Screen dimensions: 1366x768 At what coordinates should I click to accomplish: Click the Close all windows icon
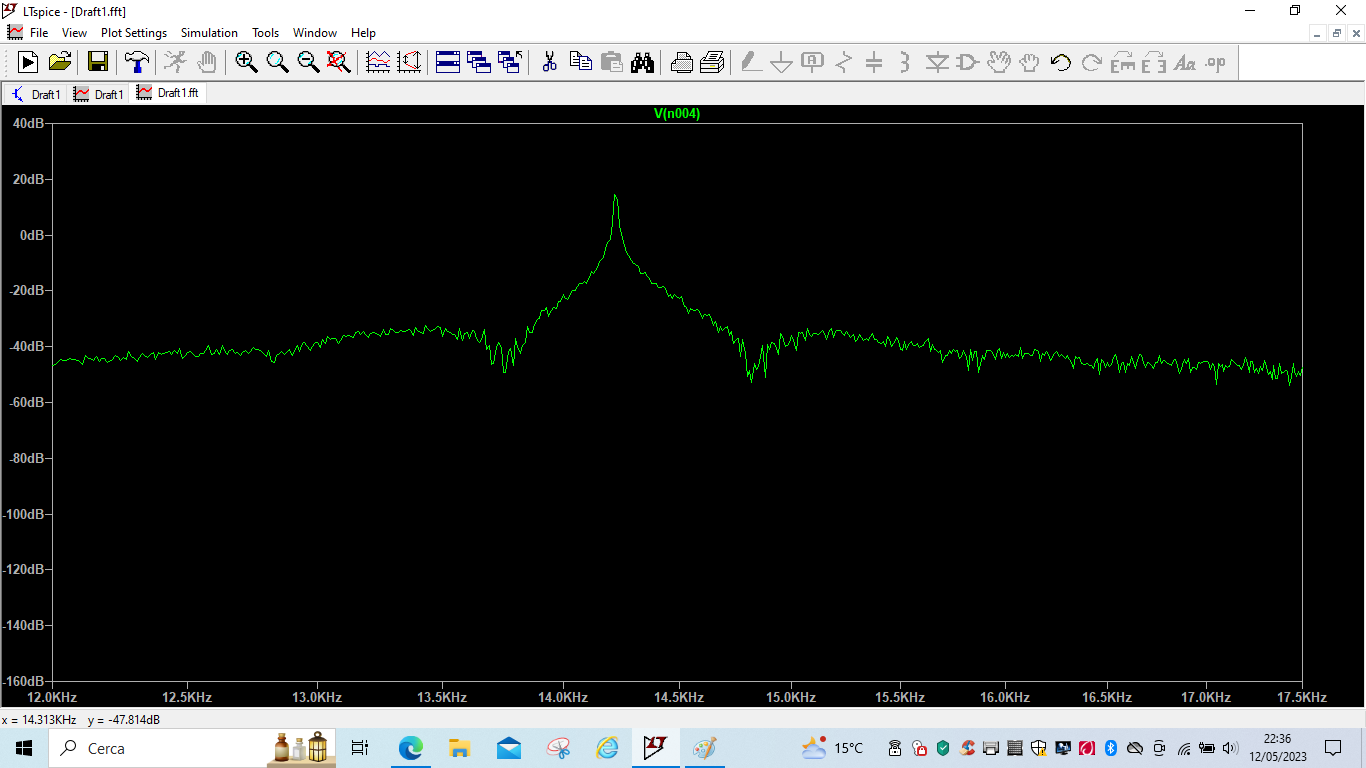510,62
